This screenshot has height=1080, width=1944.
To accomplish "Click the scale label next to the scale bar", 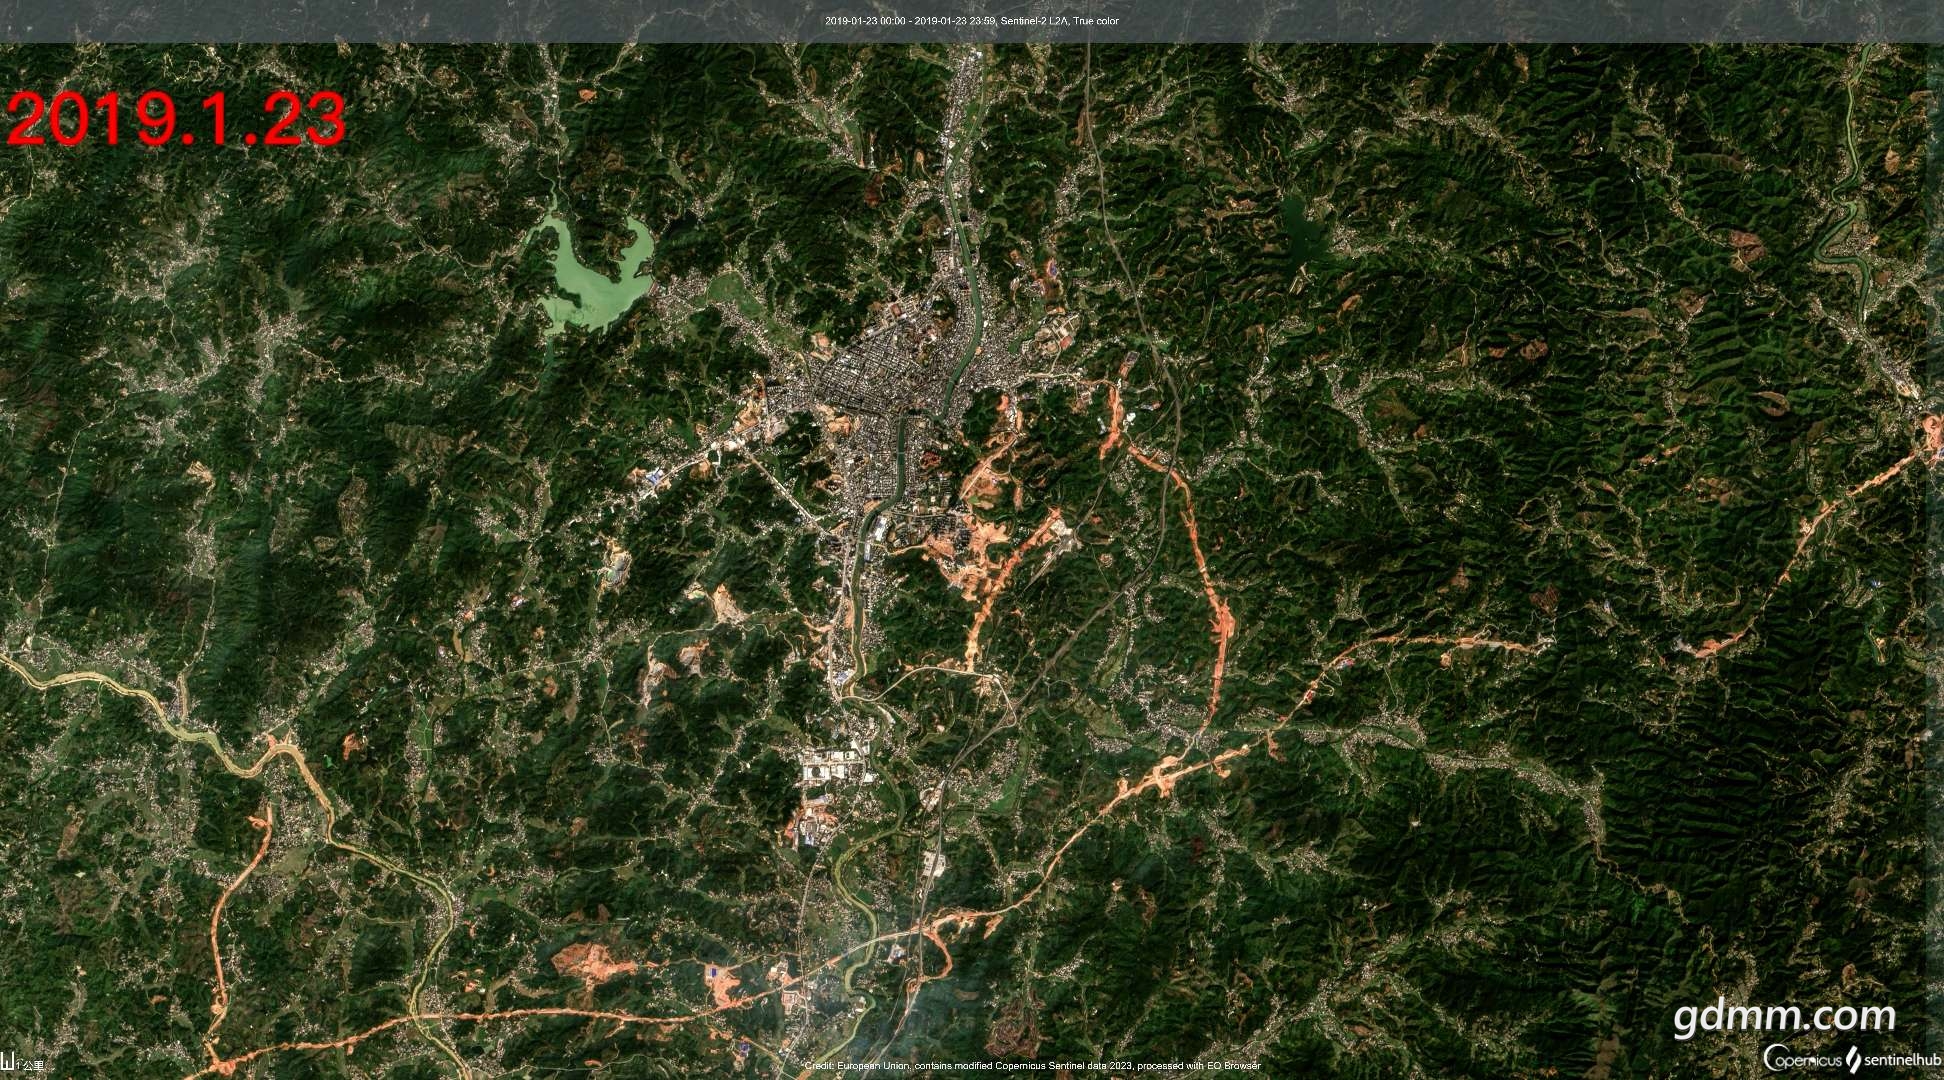I will (30, 1064).
